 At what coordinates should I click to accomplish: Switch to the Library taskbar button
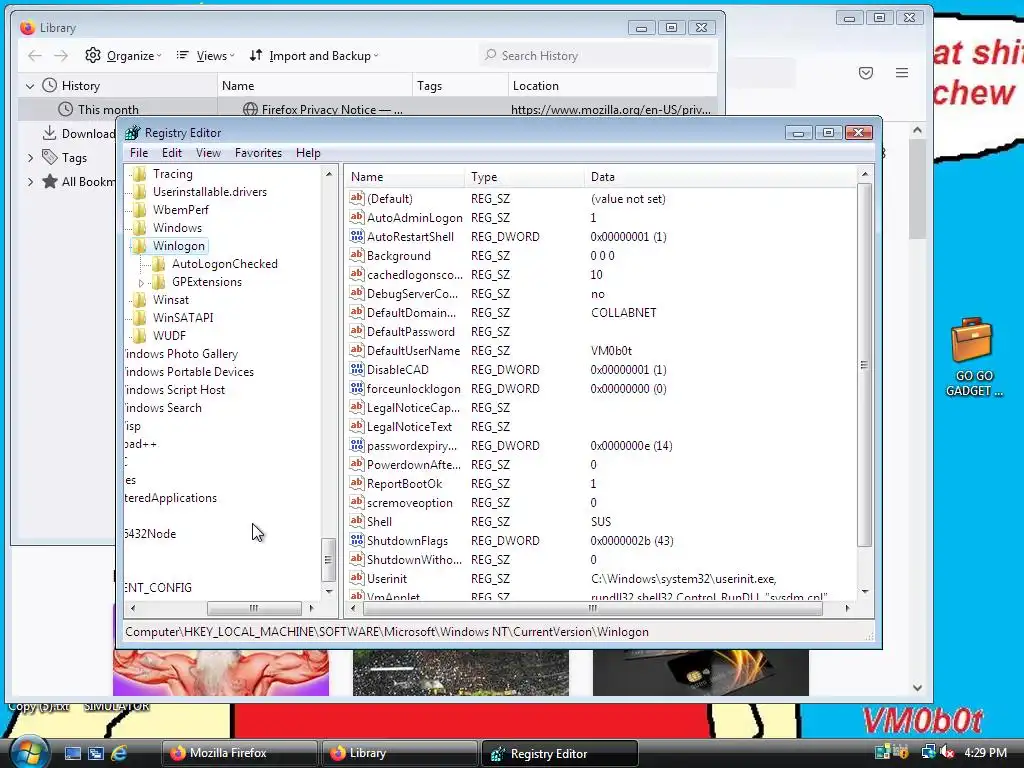click(399, 753)
